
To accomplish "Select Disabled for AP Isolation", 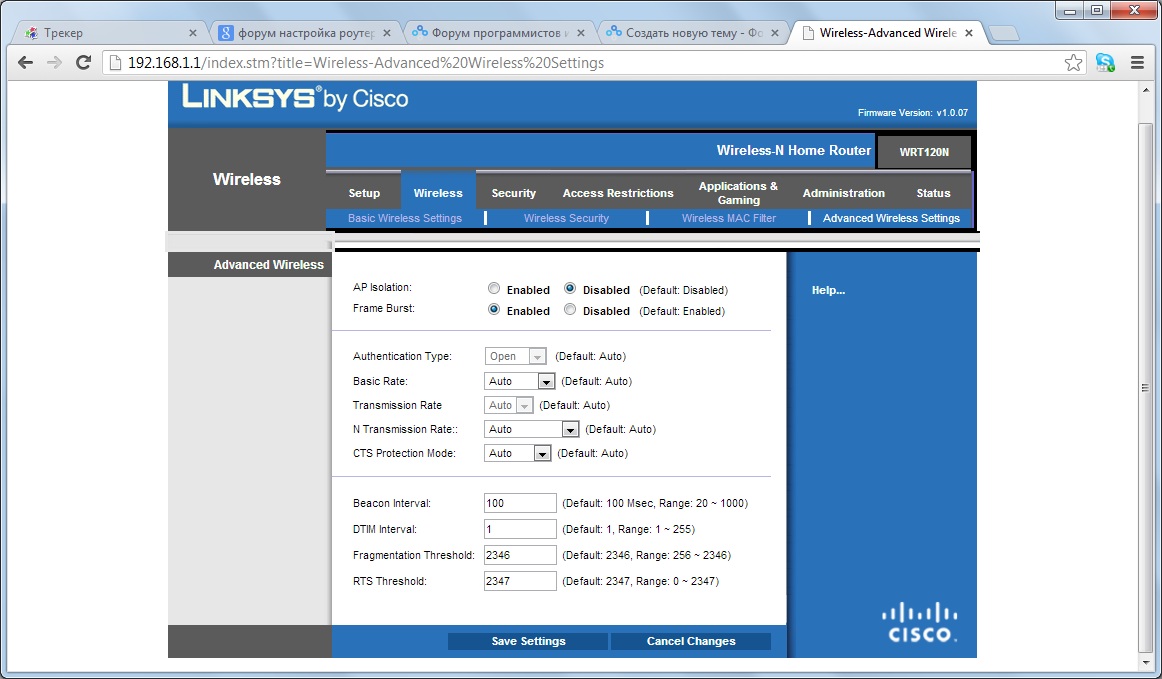I will (570, 288).
